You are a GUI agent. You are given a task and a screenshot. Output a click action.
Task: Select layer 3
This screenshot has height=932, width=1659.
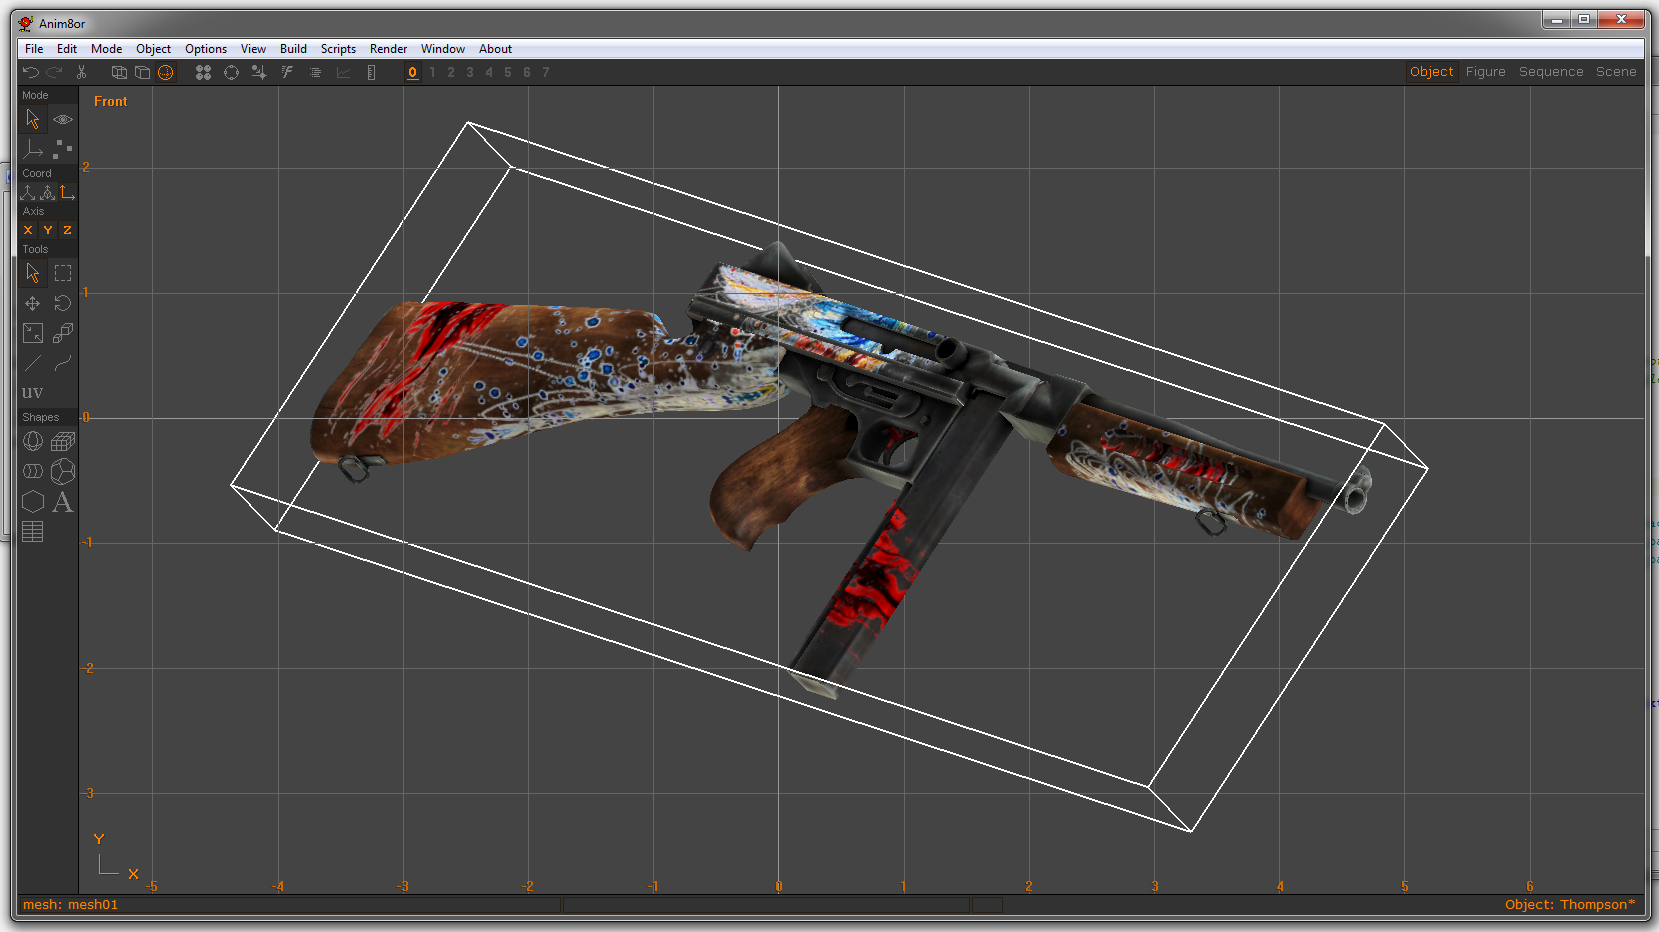470,72
